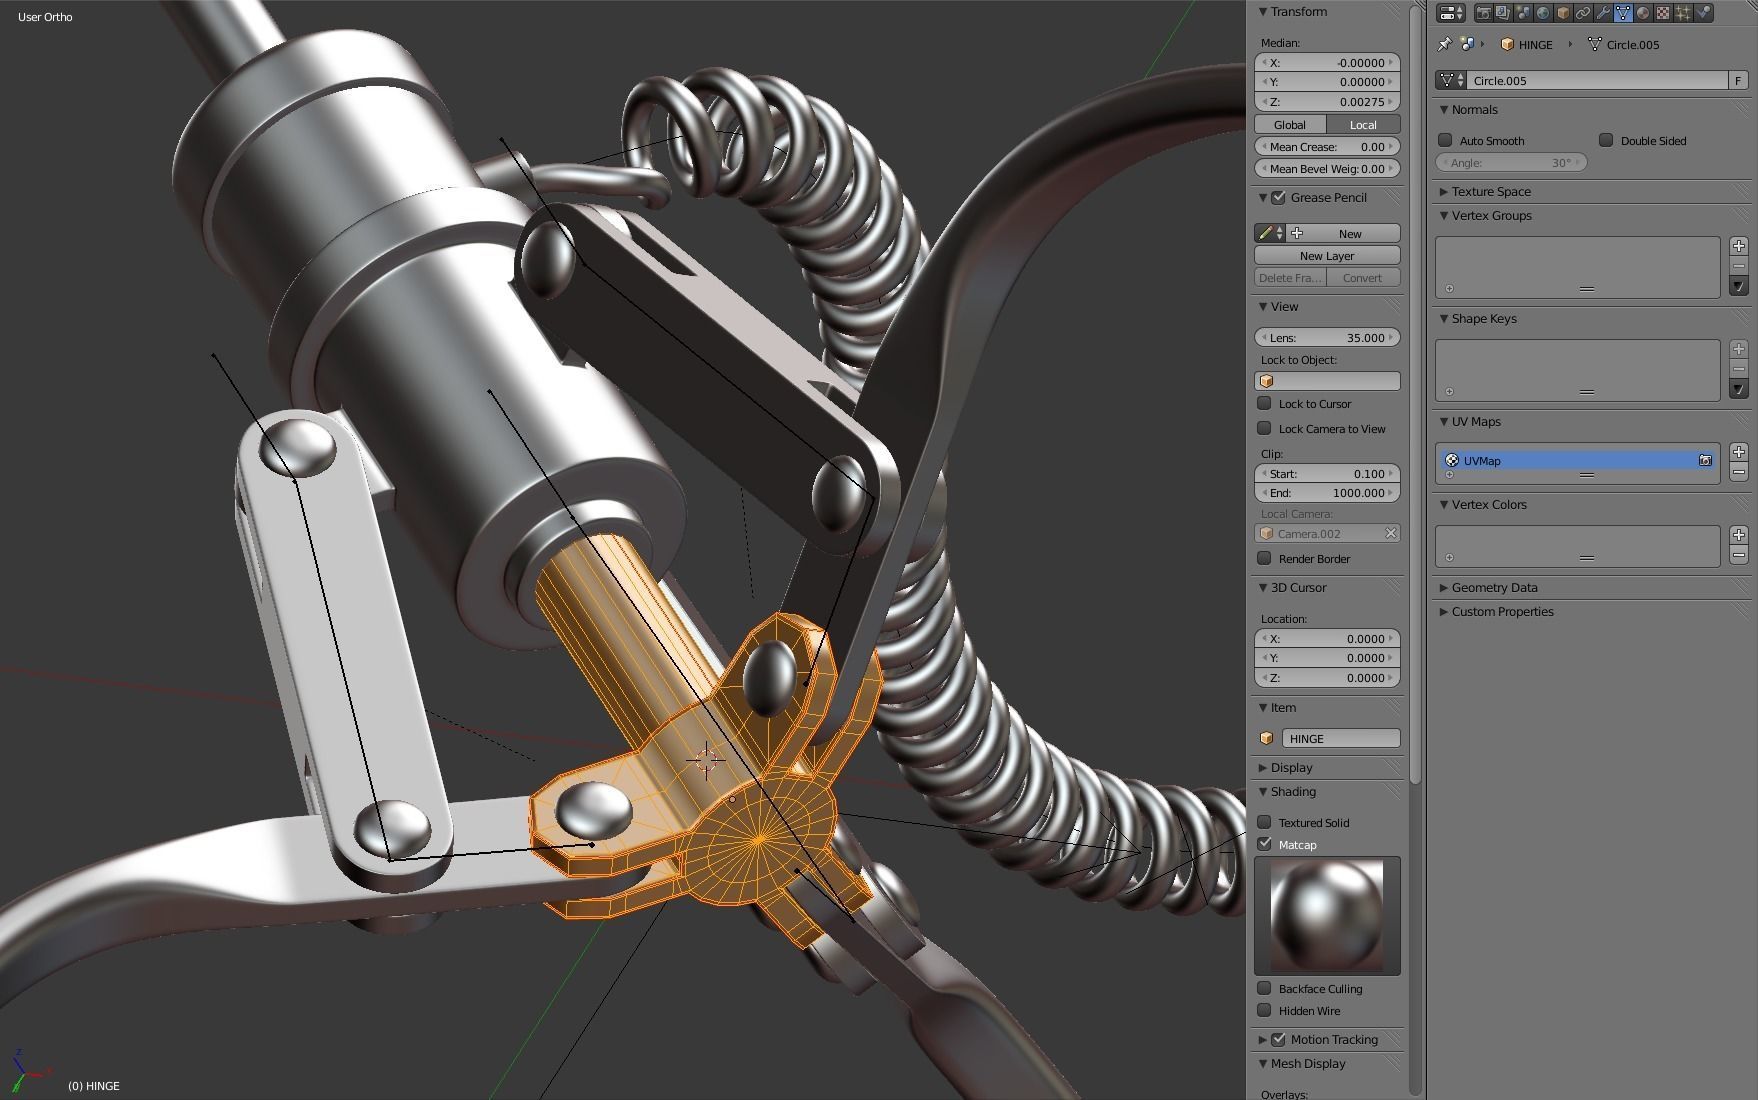This screenshot has width=1758, height=1100.
Task: Click the New Layer button
Action: pos(1327,255)
